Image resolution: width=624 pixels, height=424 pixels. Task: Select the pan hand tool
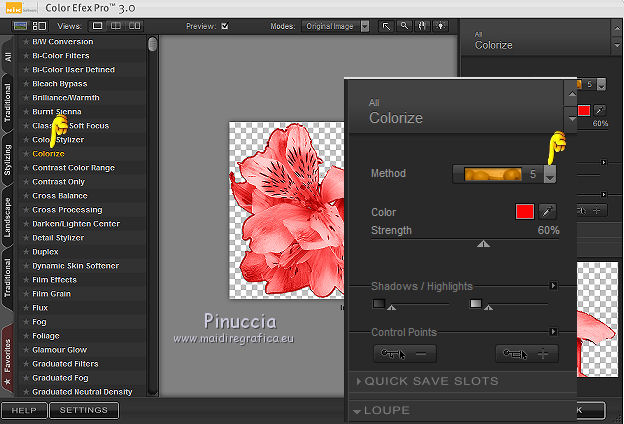coord(422,26)
